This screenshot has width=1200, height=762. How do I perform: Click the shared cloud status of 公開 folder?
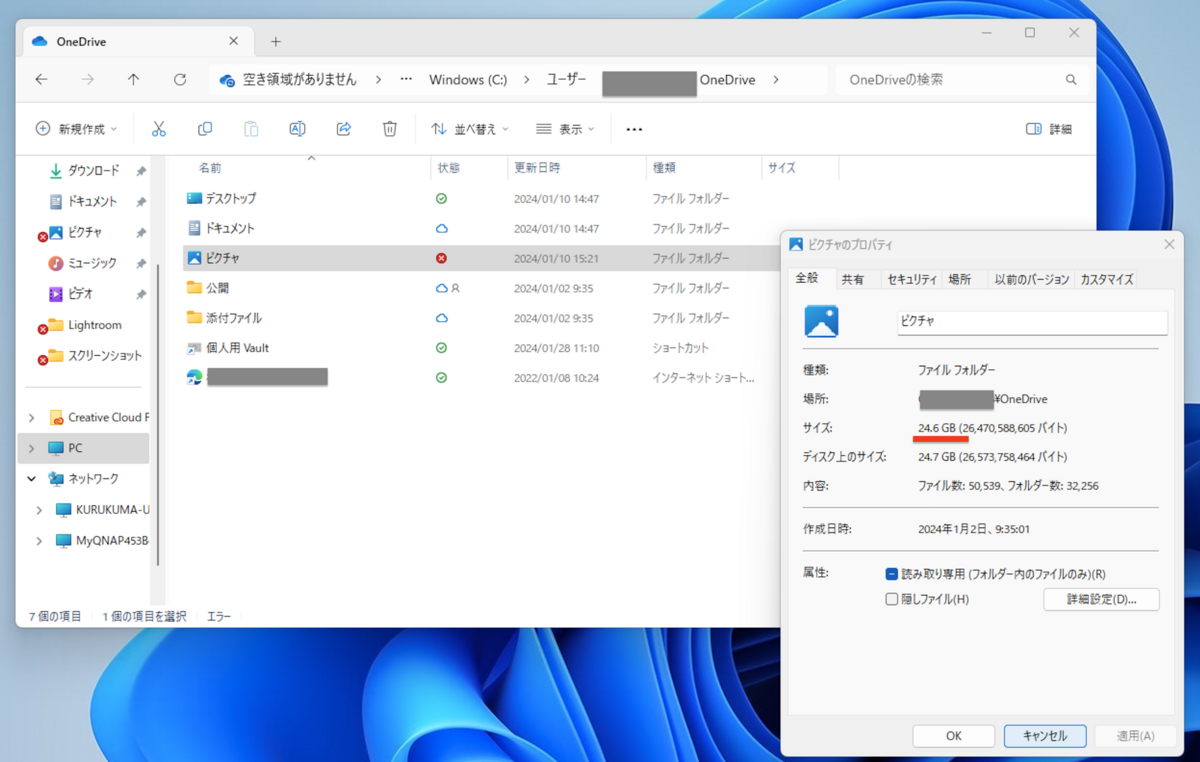point(447,288)
